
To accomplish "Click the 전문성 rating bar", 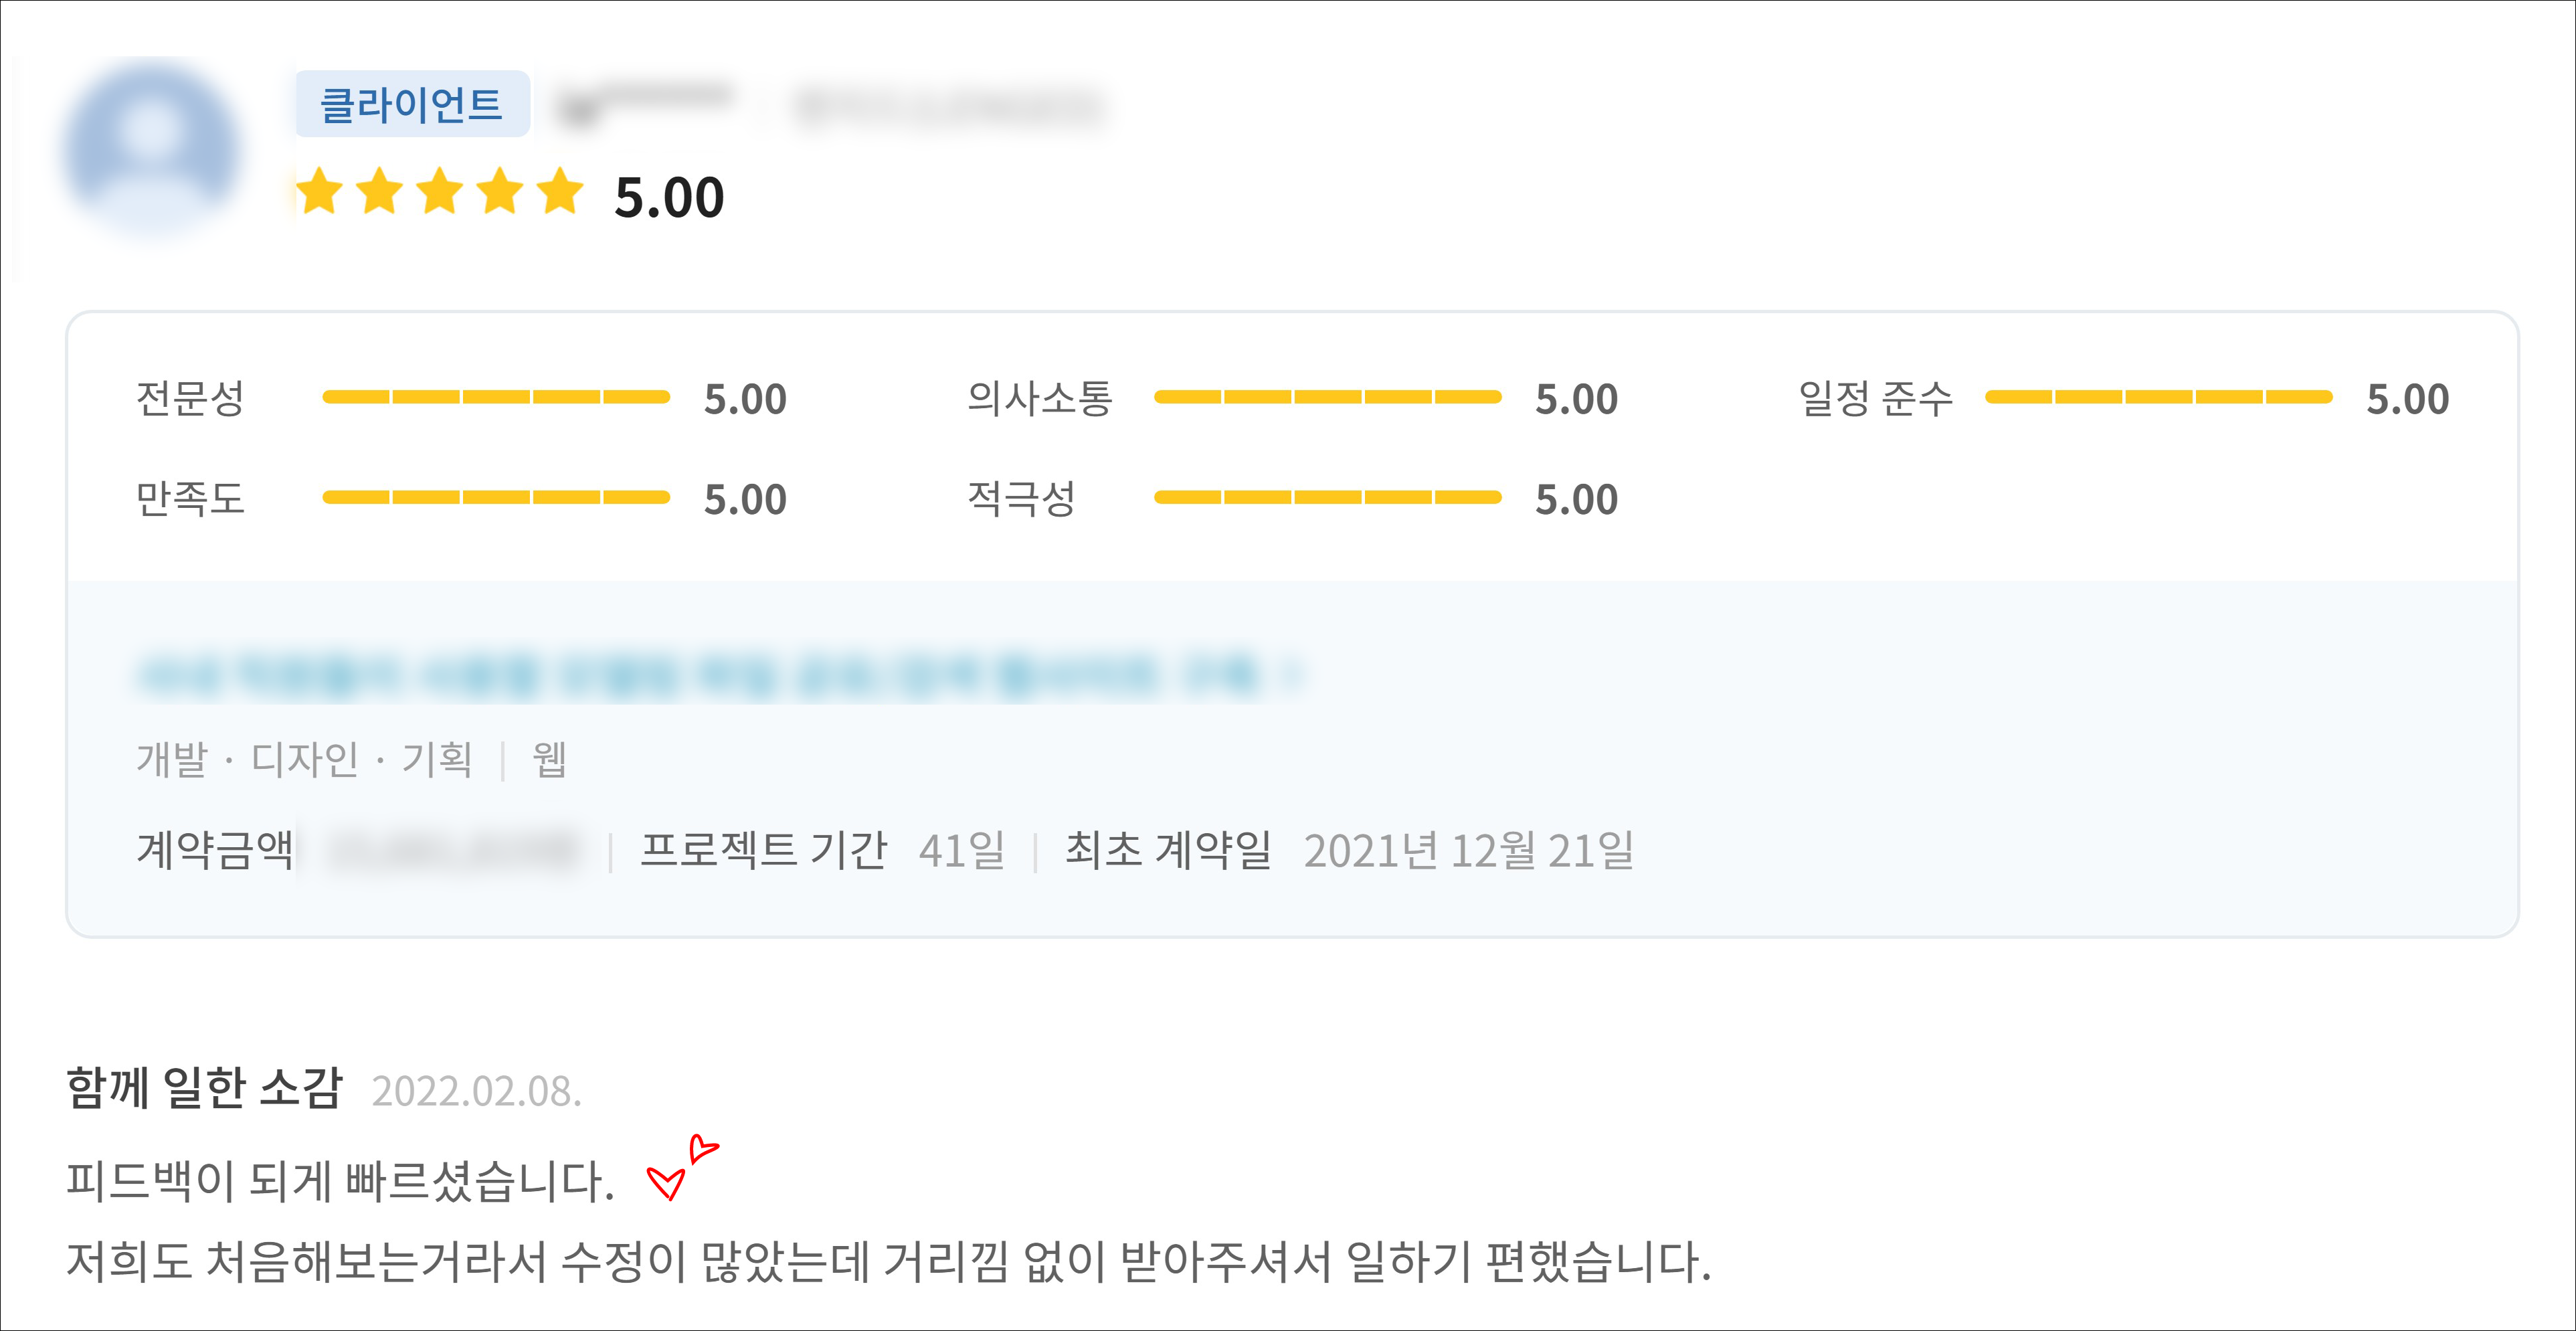I will (x=496, y=397).
